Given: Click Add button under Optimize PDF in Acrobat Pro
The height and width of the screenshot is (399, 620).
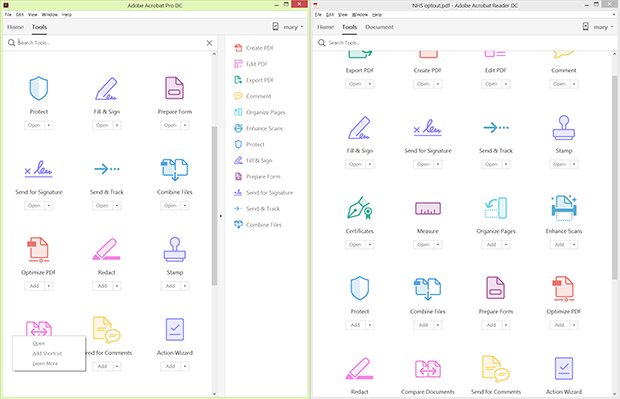Looking at the screenshot, I should [34, 286].
